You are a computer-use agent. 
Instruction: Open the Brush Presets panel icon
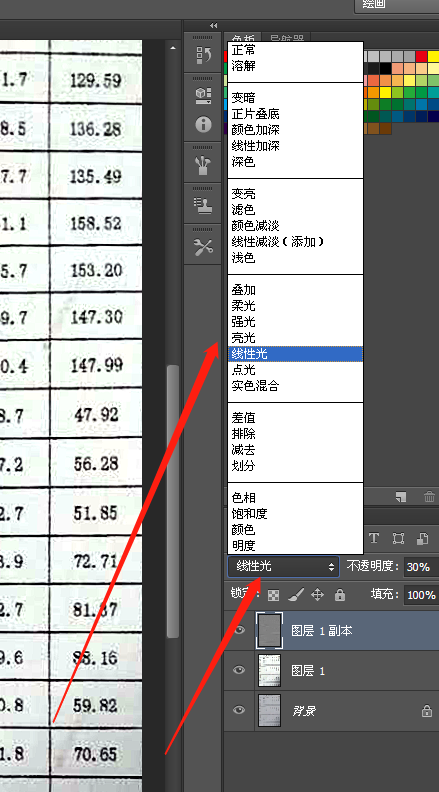click(x=203, y=165)
